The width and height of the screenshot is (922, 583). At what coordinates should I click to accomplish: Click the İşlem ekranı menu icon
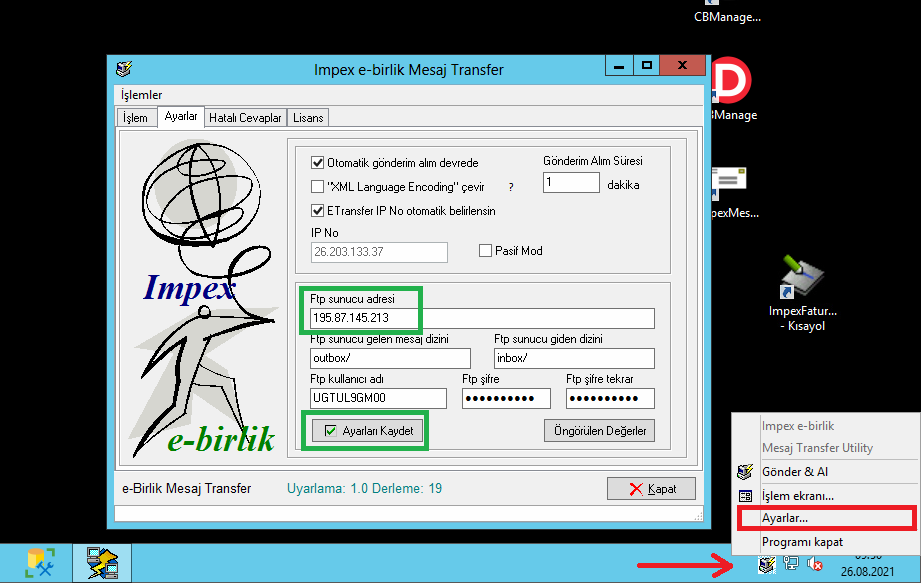(745, 496)
